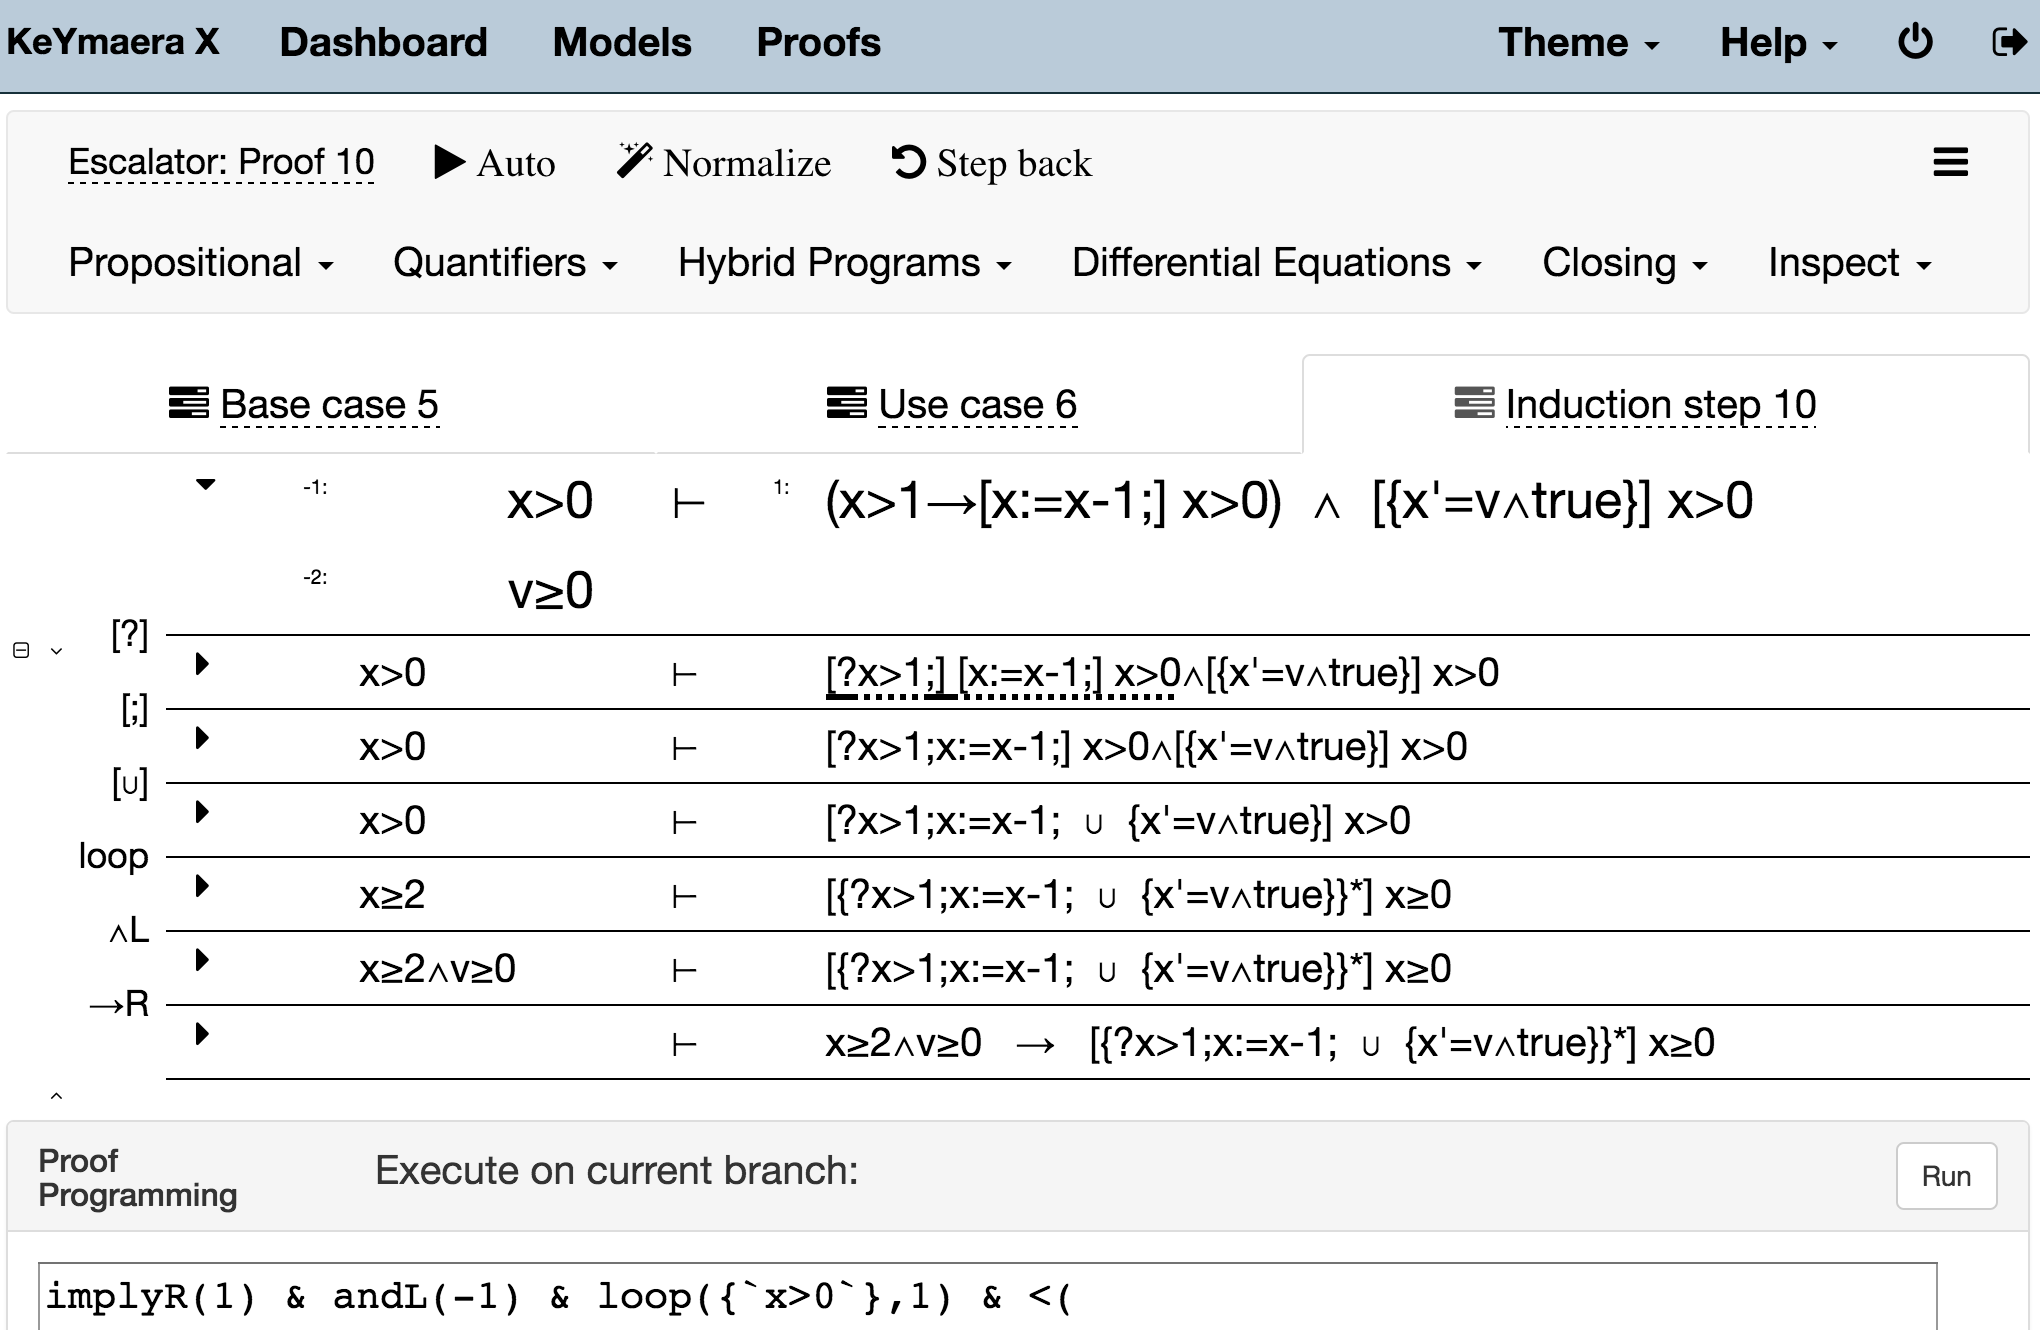
Task: Expand the loop rule step row
Action: tap(202, 886)
